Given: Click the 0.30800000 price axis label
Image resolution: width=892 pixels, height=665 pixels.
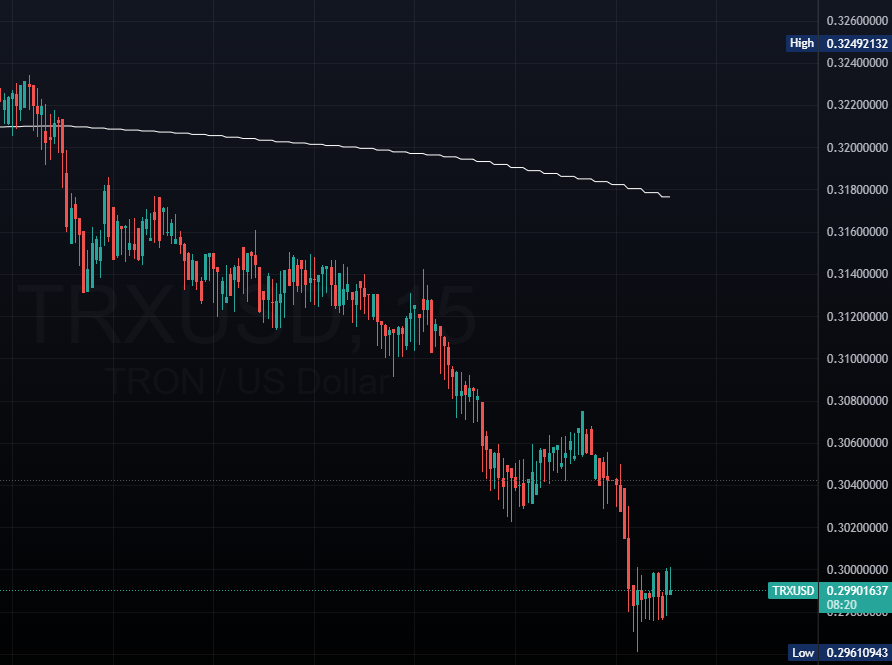Looking at the screenshot, I should tap(857, 400).
